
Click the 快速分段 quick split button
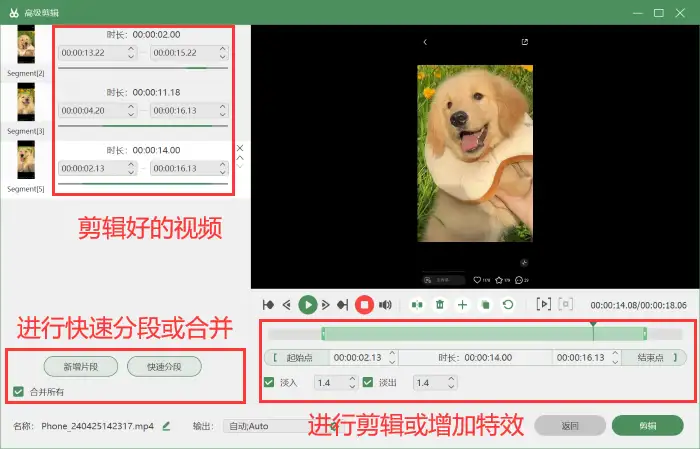coord(164,367)
